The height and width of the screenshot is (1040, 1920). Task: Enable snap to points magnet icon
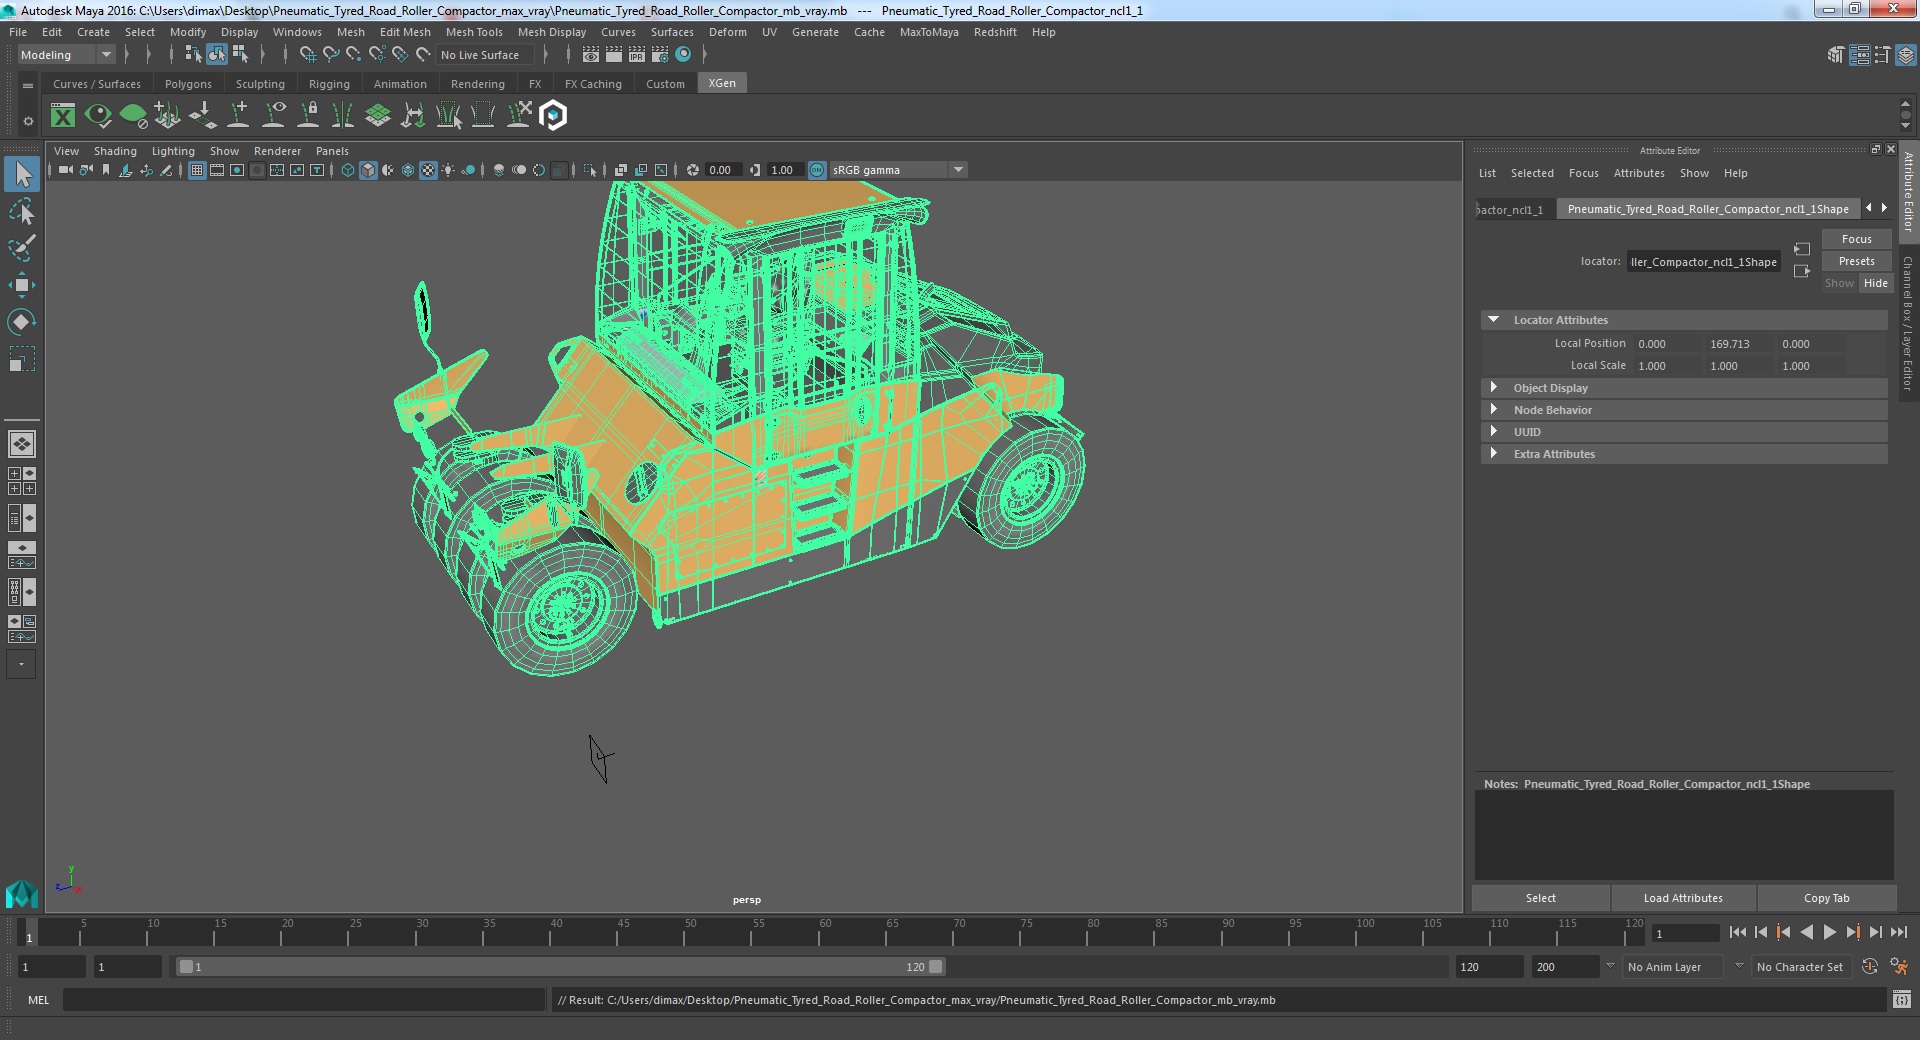click(354, 55)
